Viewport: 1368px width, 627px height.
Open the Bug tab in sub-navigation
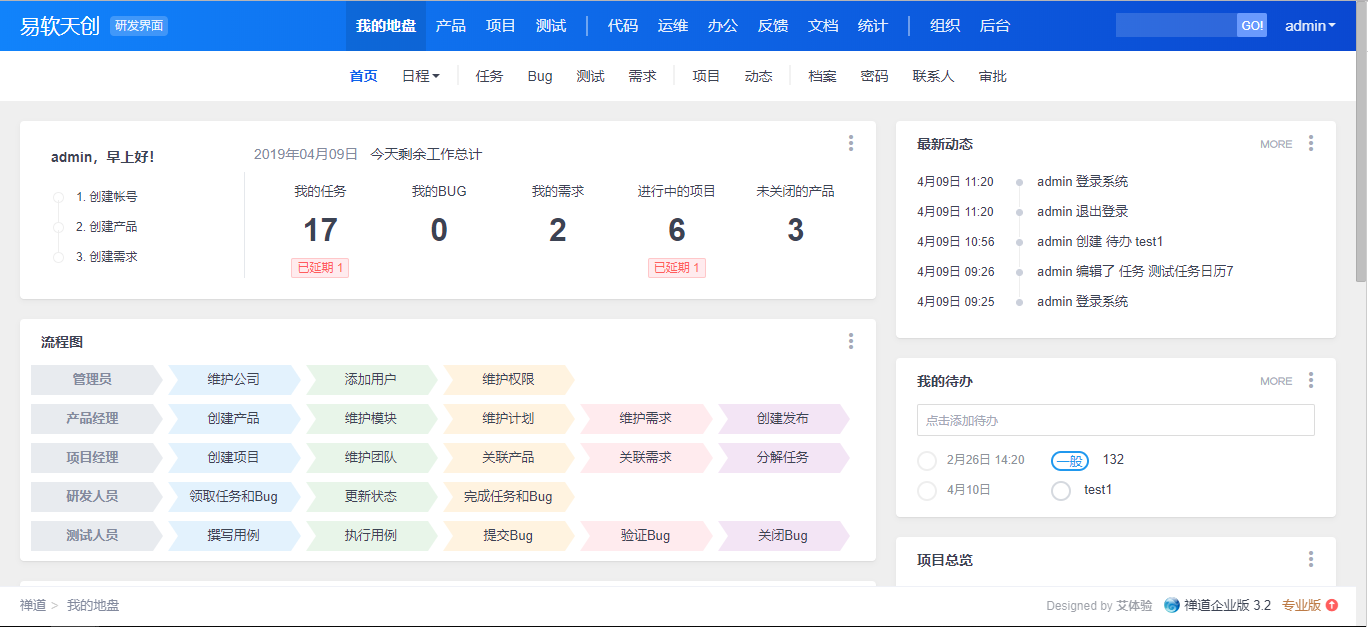(540, 76)
